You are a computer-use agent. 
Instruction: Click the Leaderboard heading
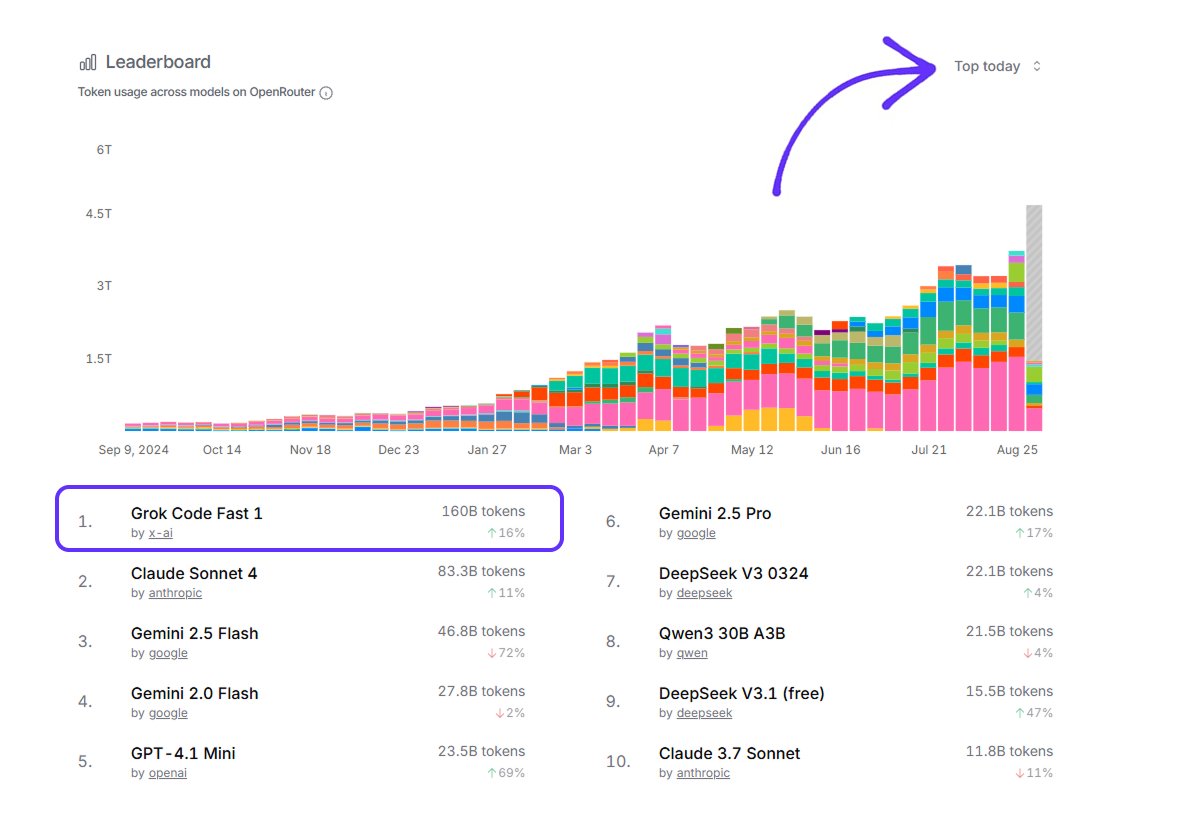tap(158, 62)
